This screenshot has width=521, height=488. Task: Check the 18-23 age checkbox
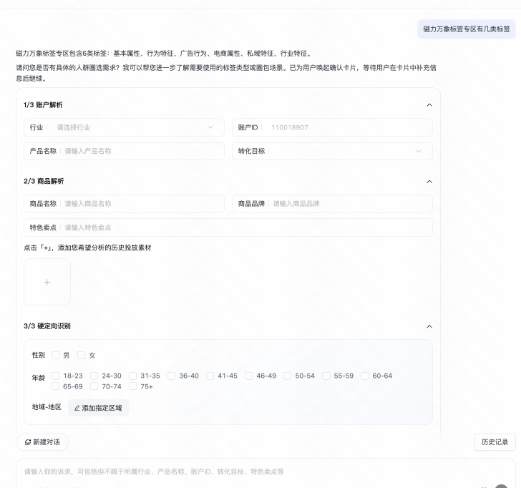(x=55, y=376)
